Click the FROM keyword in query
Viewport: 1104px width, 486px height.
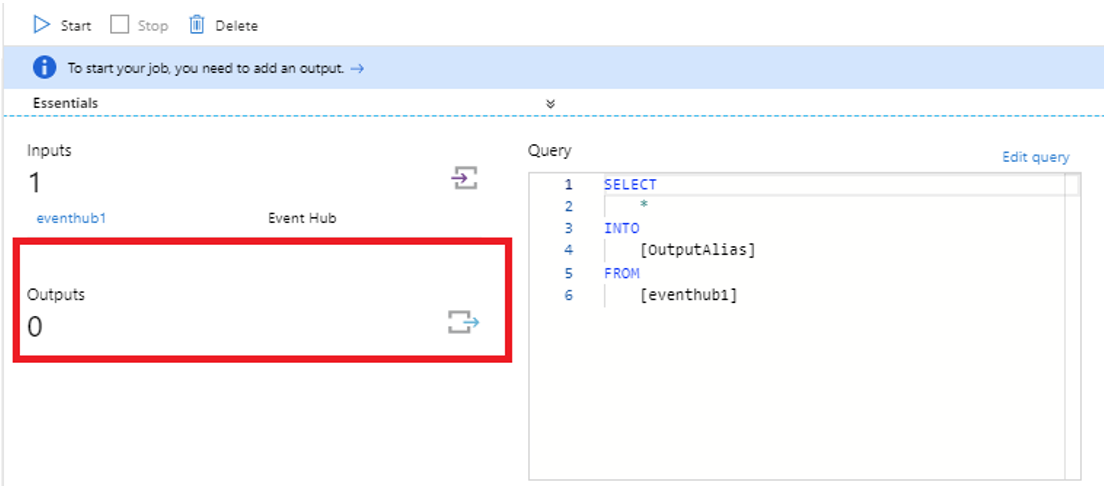click(x=622, y=273)
